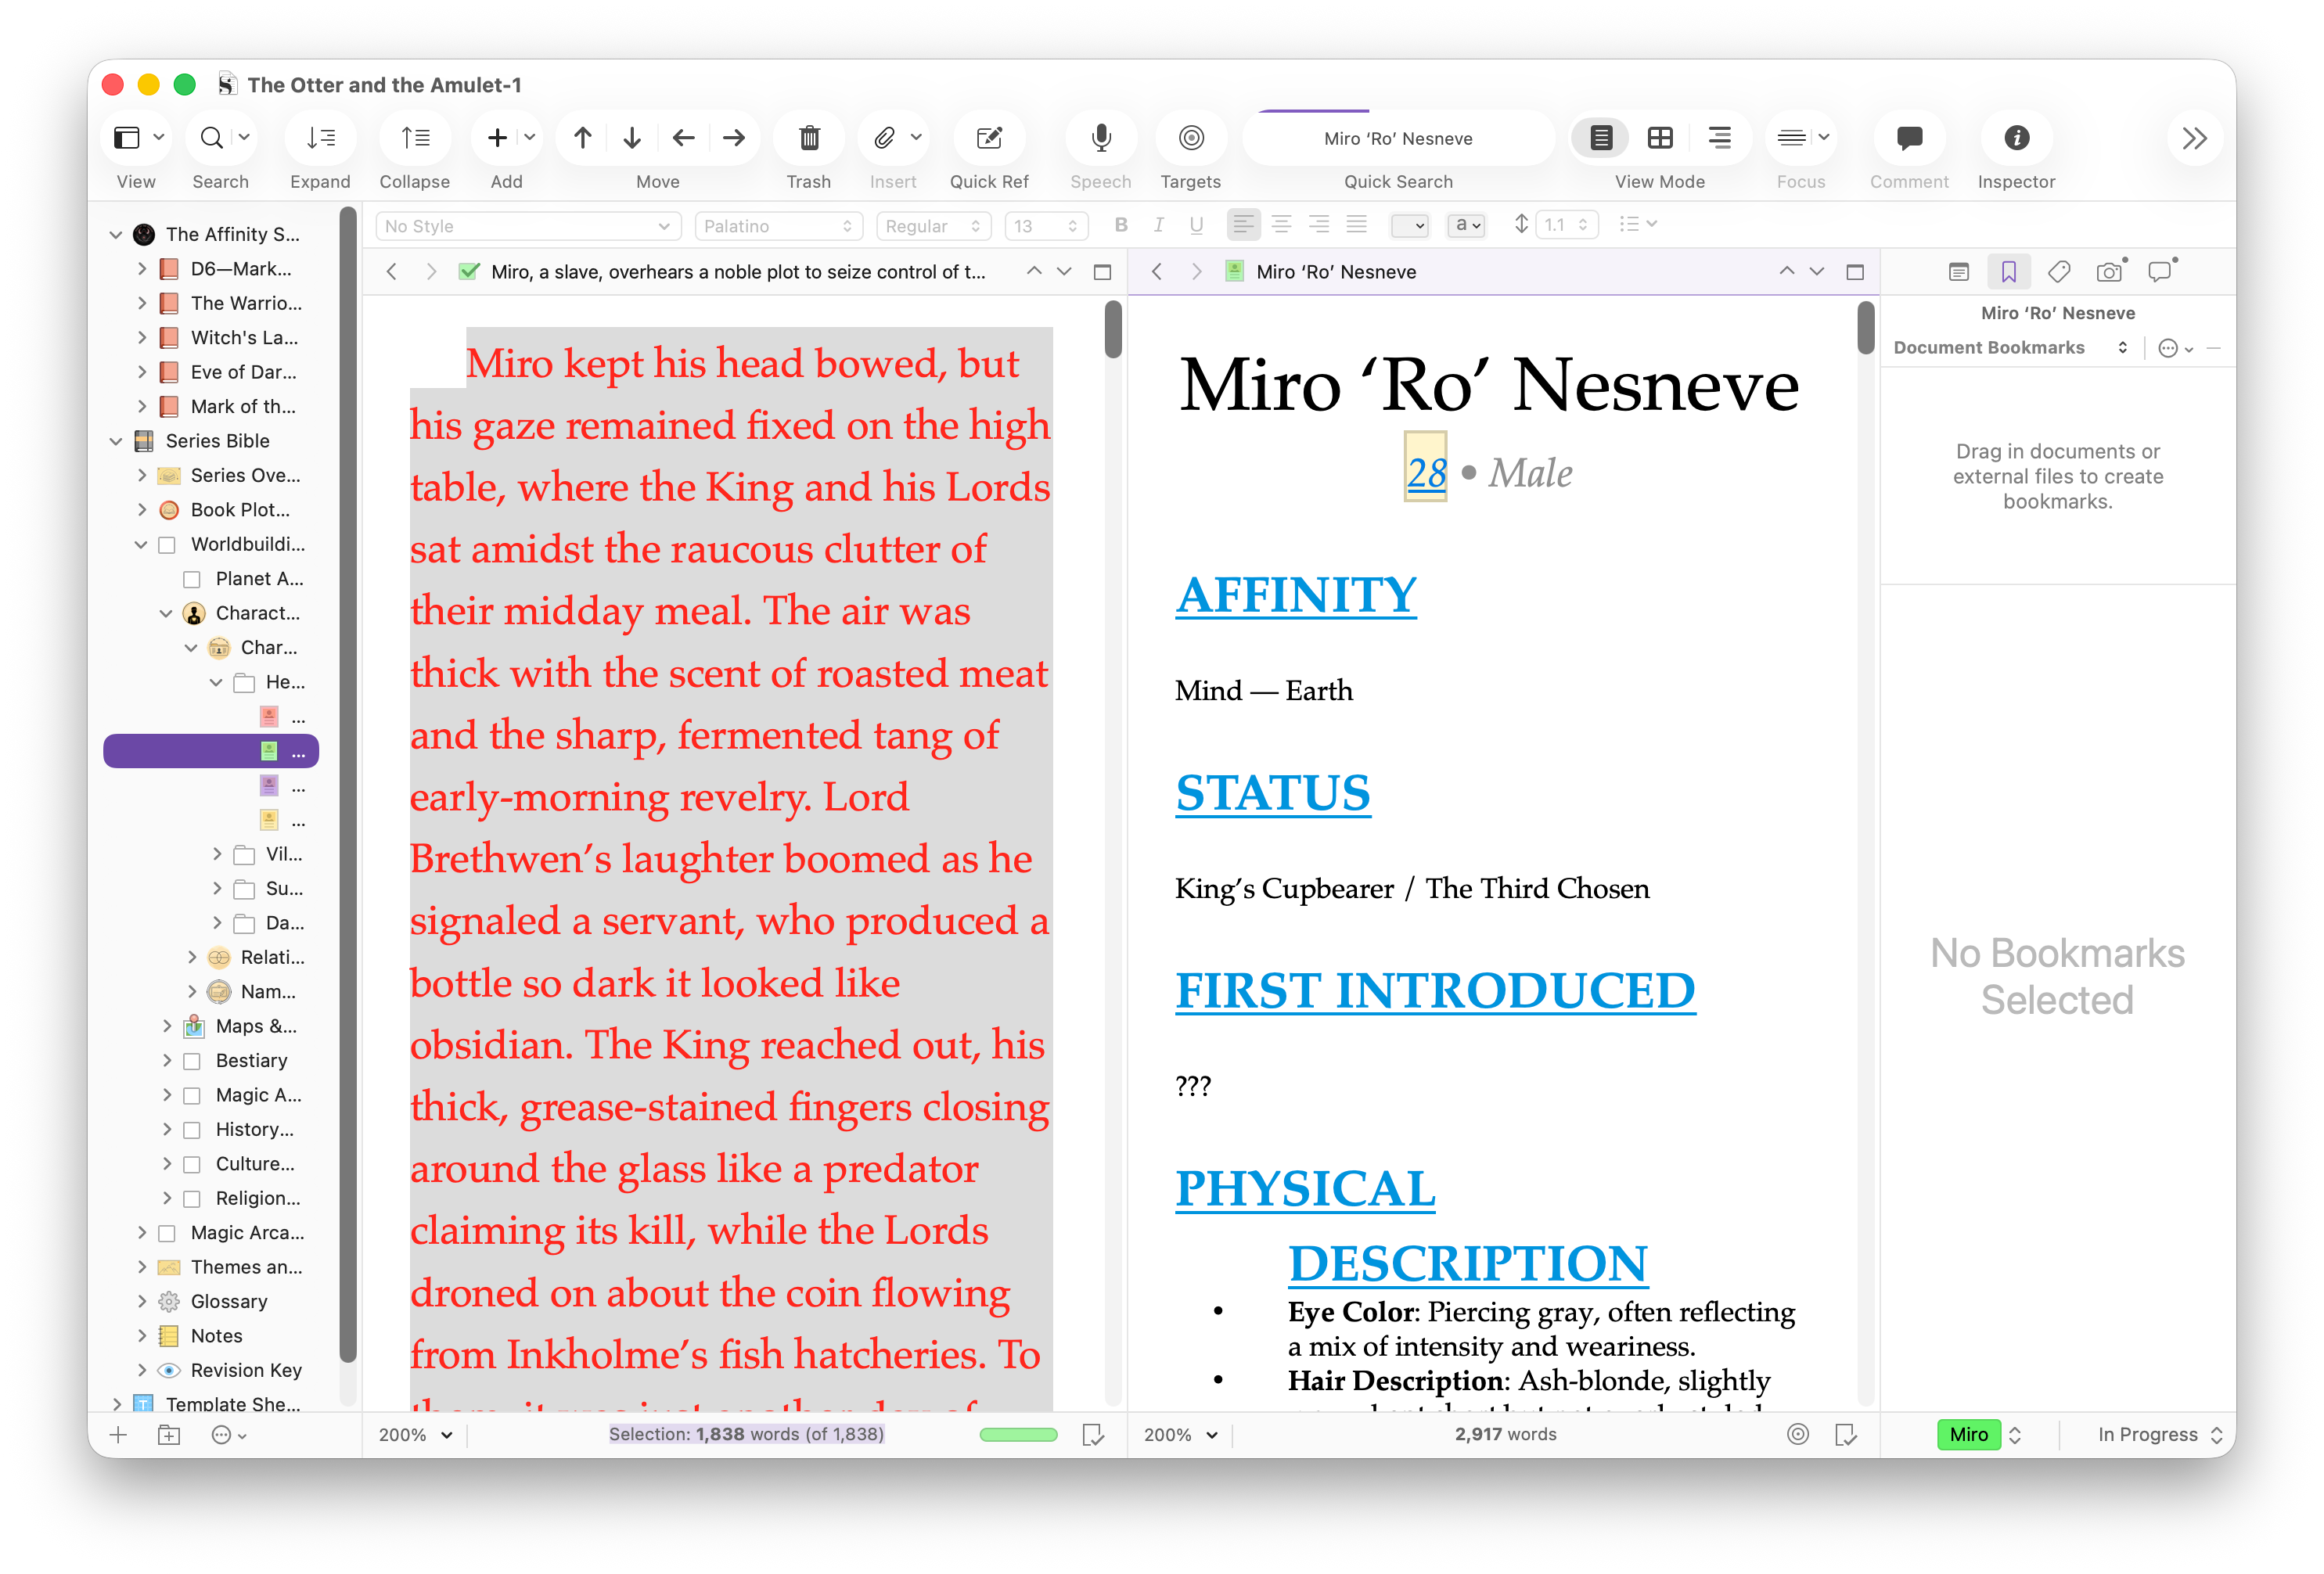
Task: Open left editor 200% zoom dropdown
Action: point(415,1435)
